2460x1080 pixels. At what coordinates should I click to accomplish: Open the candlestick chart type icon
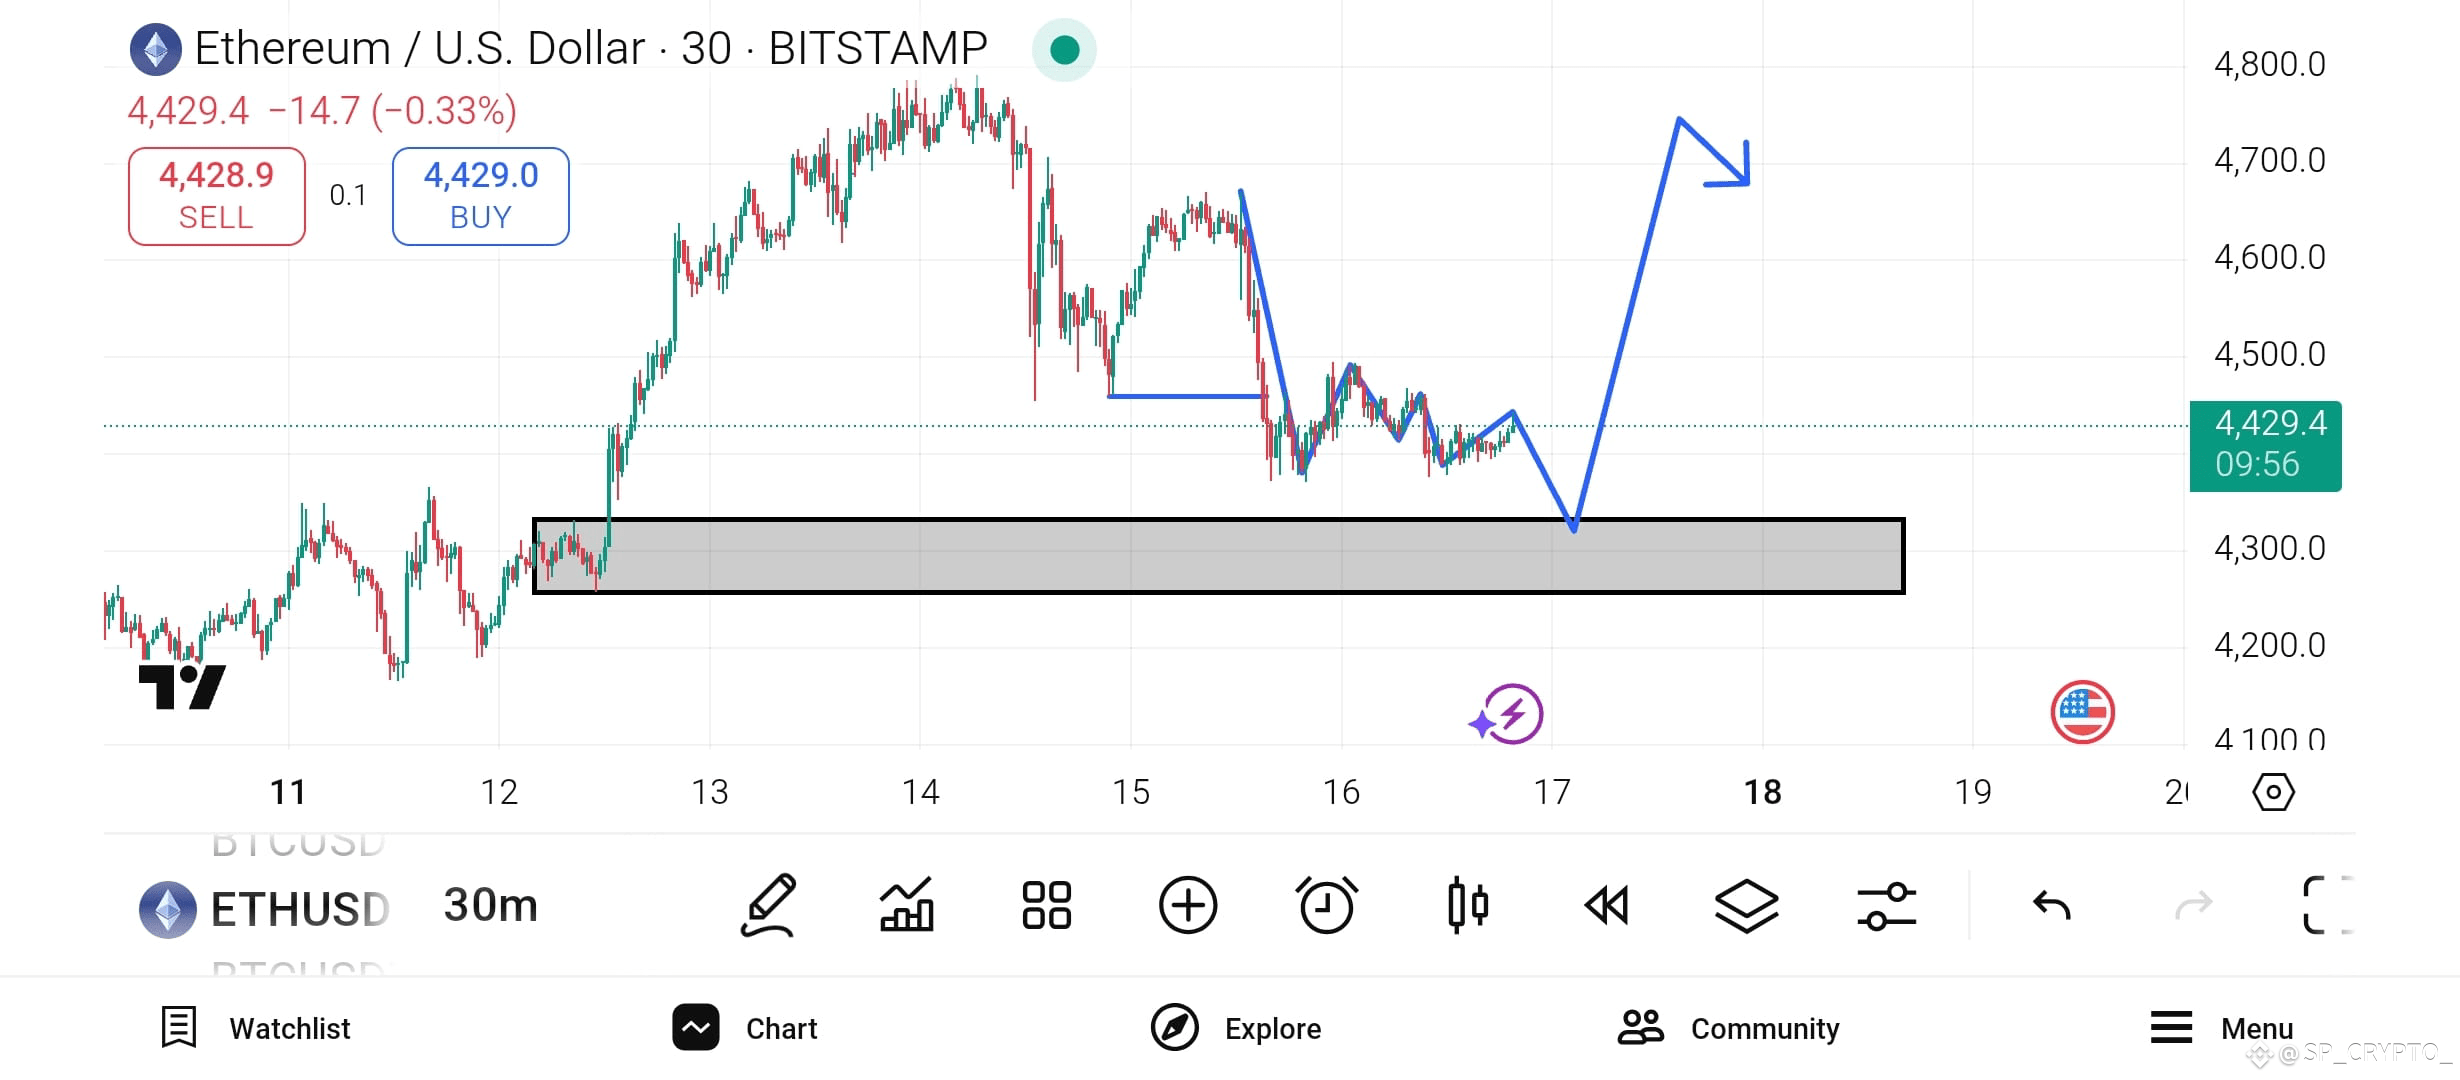click(1467, 905)
